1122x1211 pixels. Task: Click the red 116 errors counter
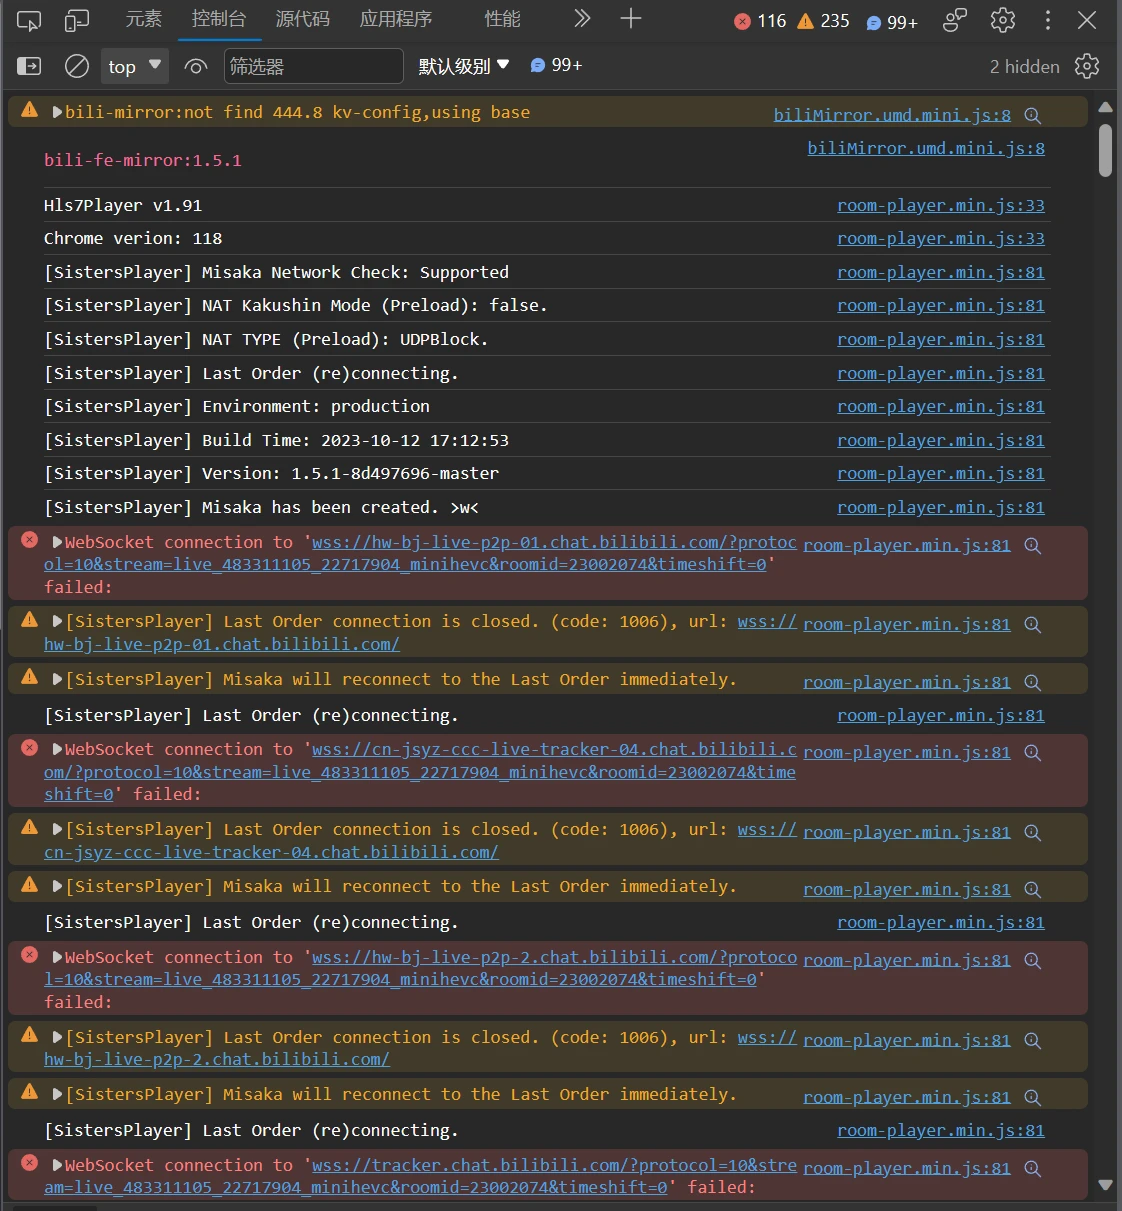click(x=760, y=21)
